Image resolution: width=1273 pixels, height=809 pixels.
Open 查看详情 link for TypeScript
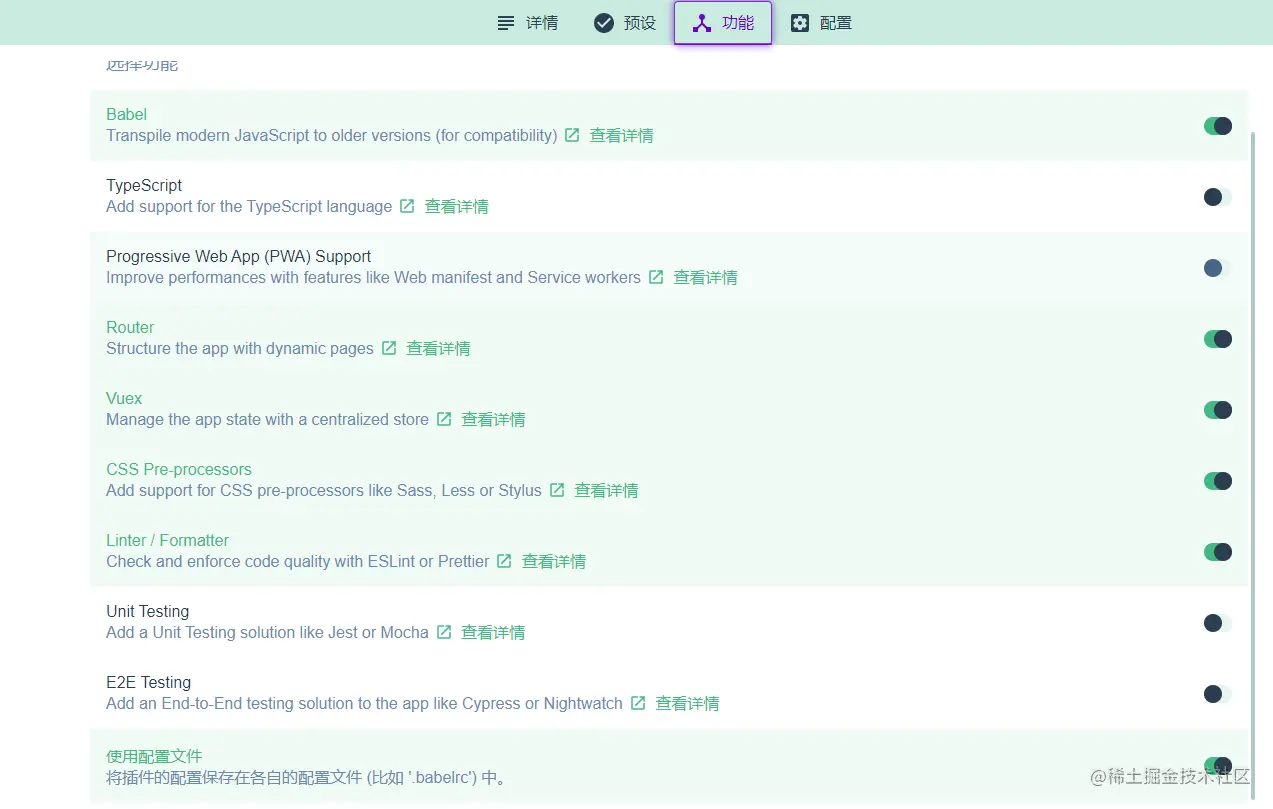coord(456,207)
